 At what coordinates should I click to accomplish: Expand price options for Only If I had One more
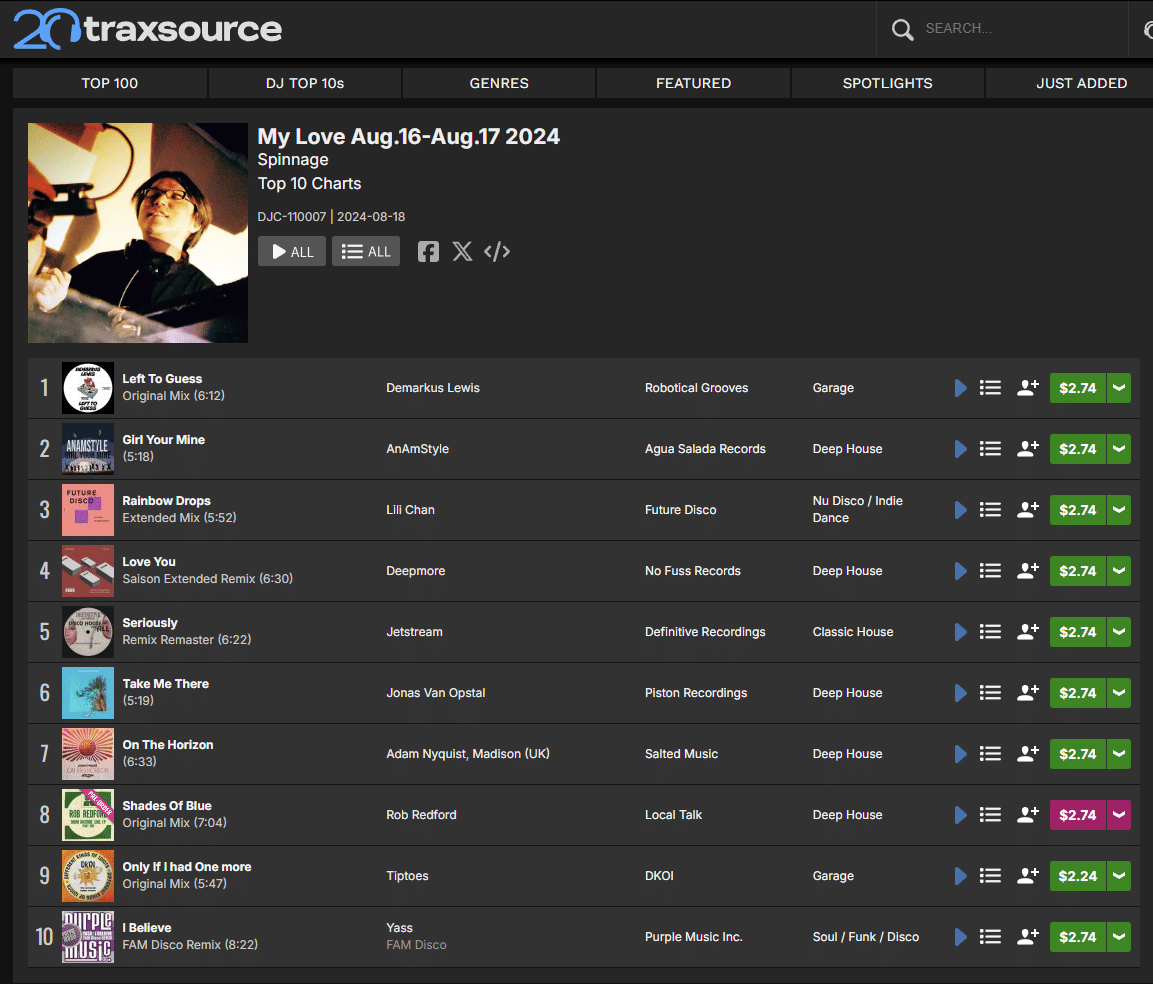pyautogui.click(x=1119, y=876)
